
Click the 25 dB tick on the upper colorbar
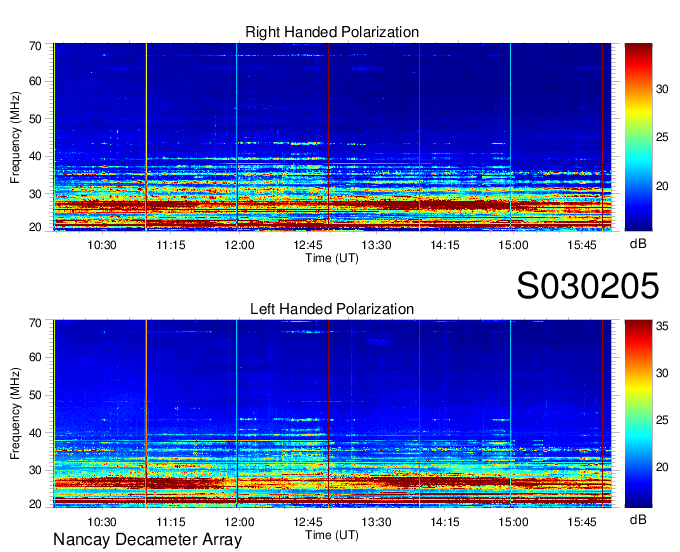click(x=662, y=137)
